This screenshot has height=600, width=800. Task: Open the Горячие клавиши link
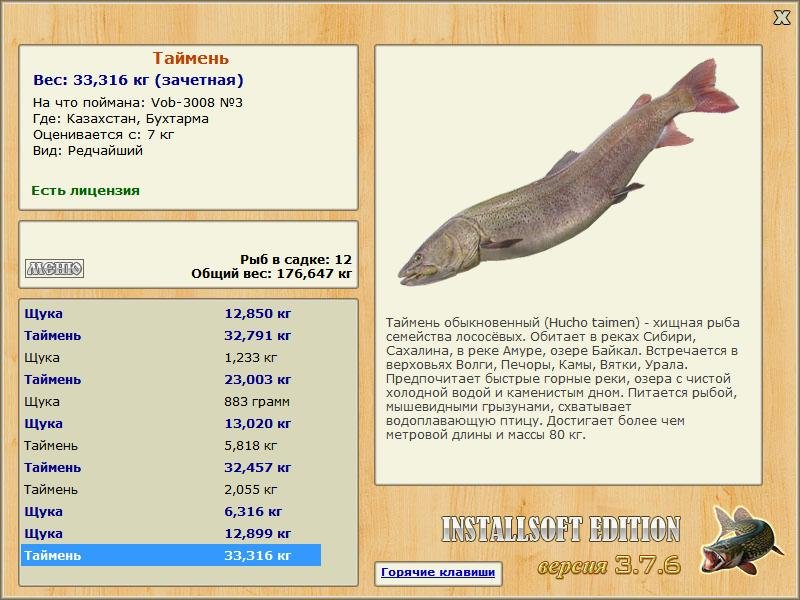point(438,572)
